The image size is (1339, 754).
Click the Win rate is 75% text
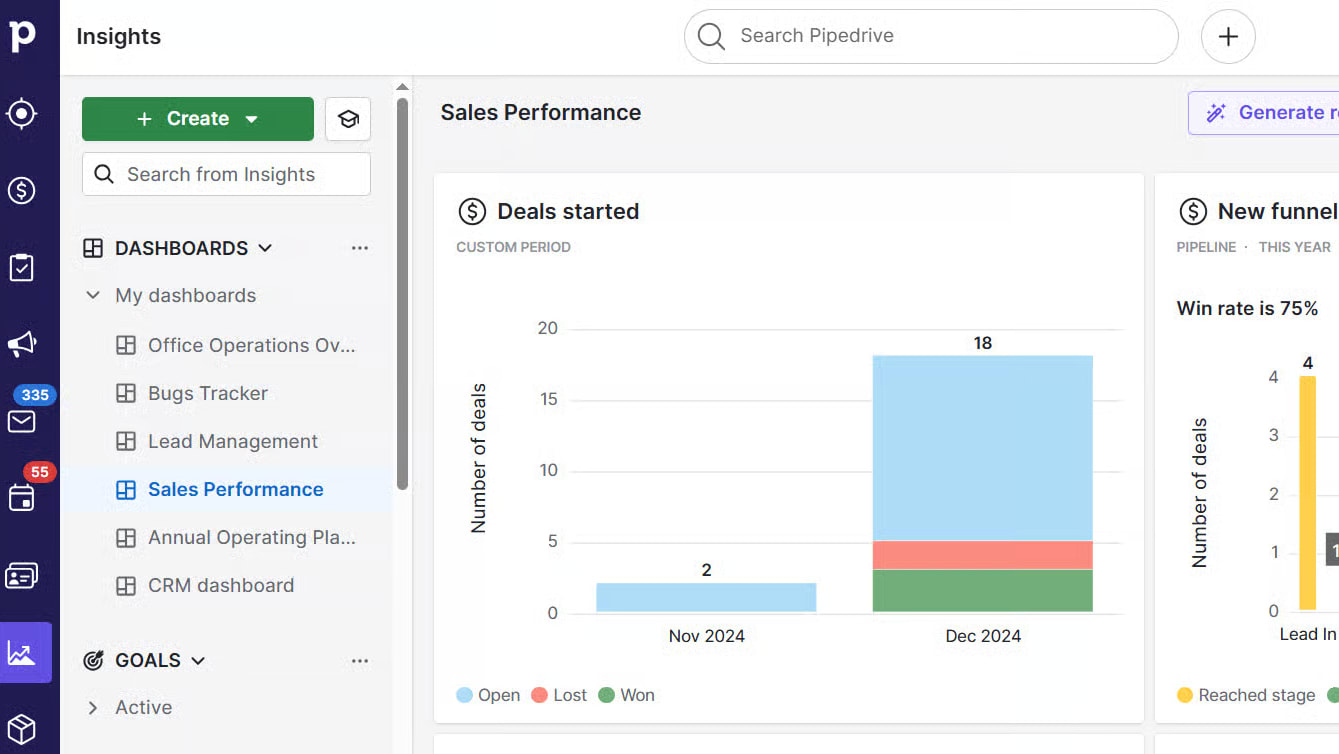click(x=1247, y=309)
